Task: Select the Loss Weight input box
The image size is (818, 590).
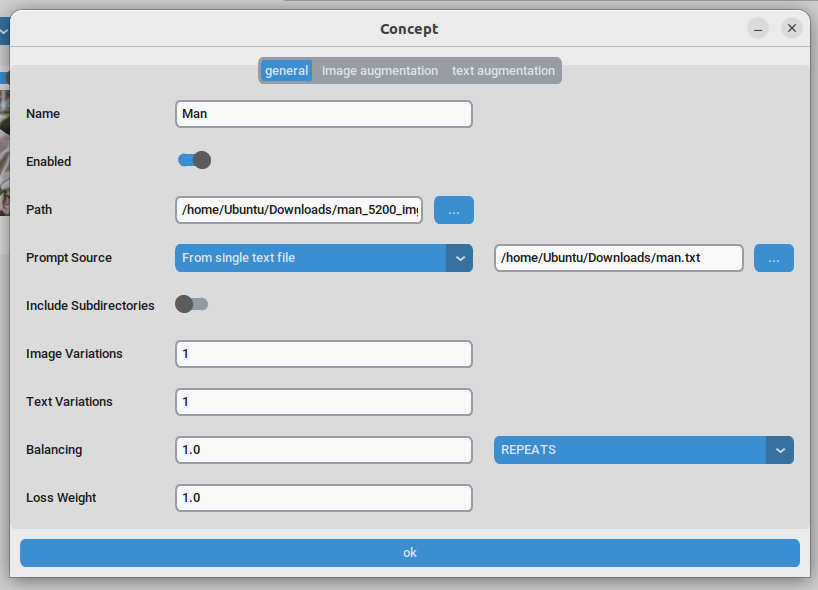Action: coord(323,497)
